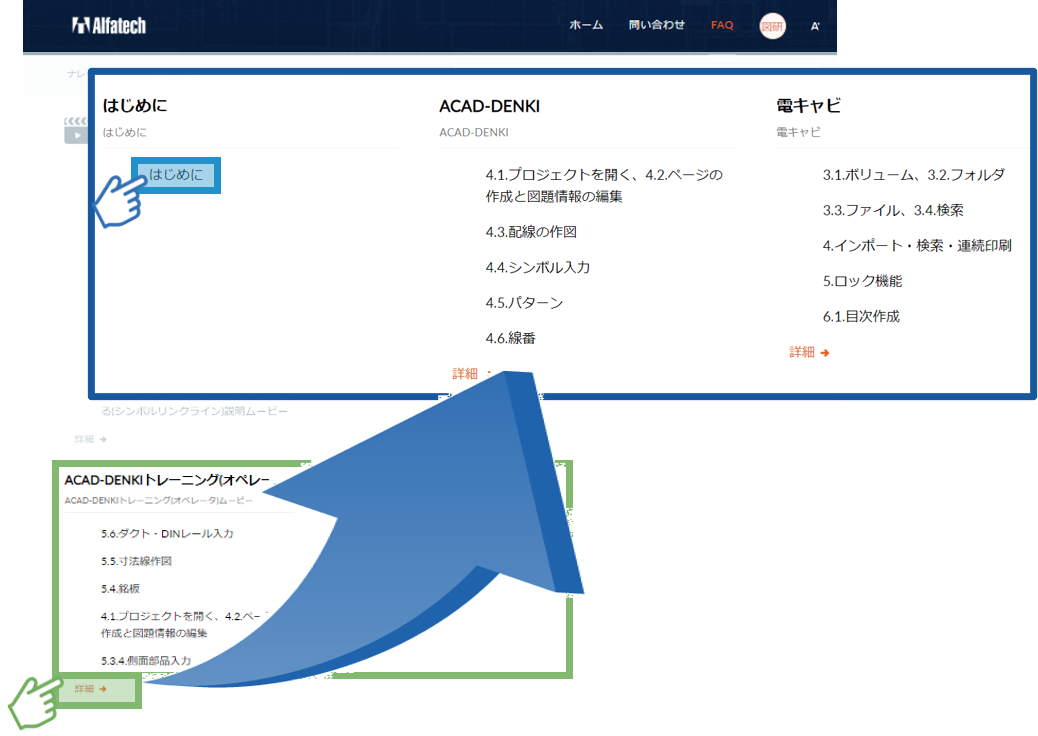Viewport: 1038px width, 736px height.
Task: Open 4.6.線番 link
Action: [x=510, y=338]
